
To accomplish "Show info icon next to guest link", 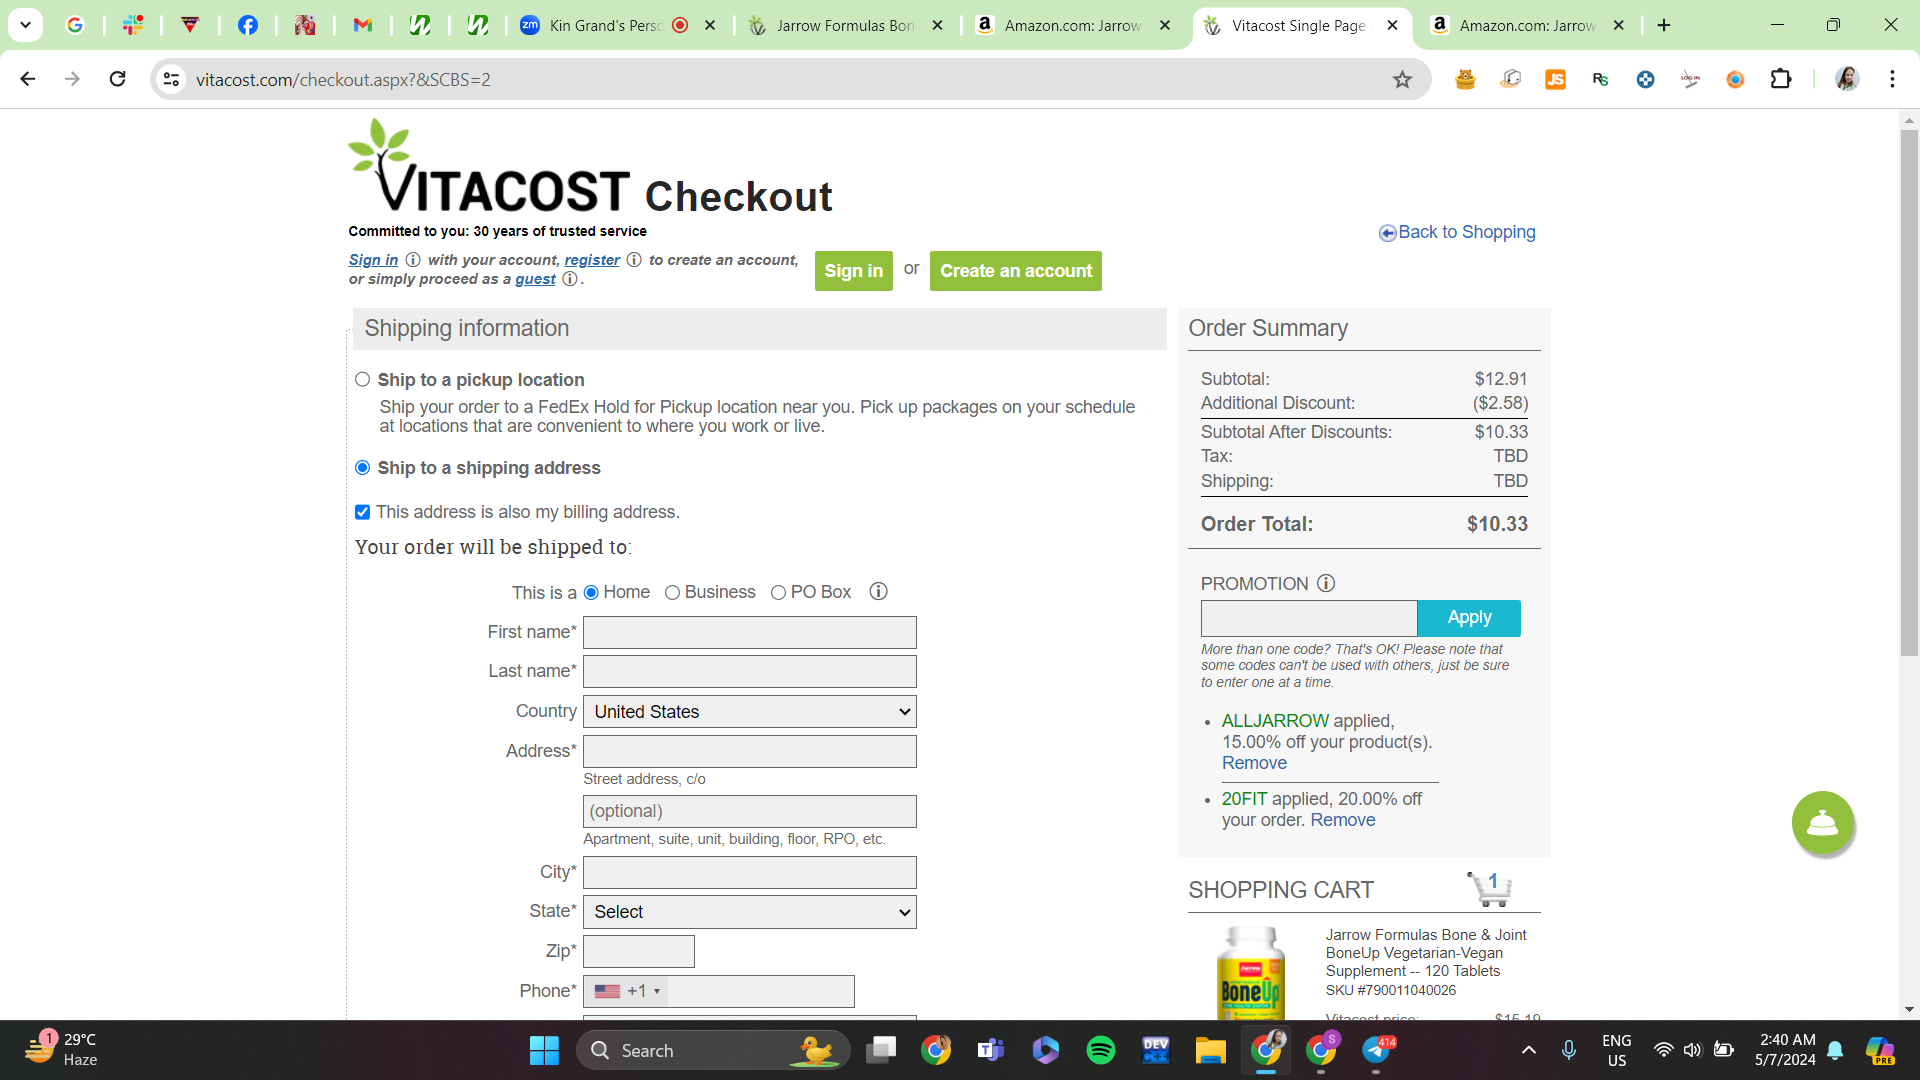I will tap(570, 279).
